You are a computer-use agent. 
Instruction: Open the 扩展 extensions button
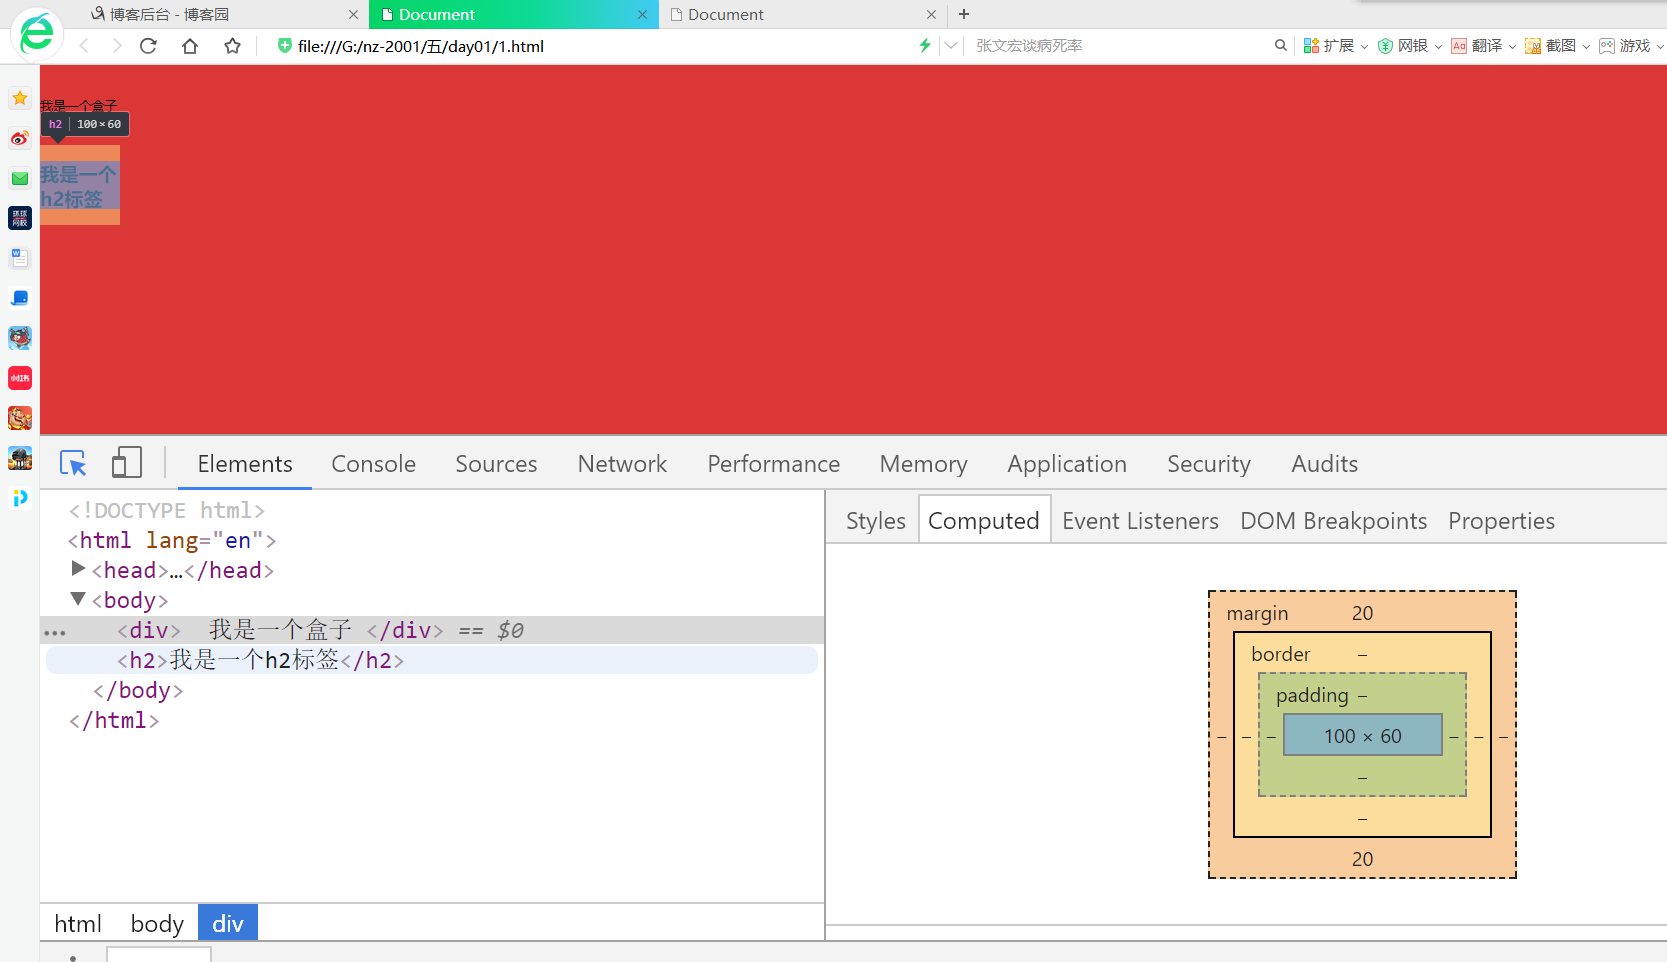pyautogui.click(x=1329, y=46)
